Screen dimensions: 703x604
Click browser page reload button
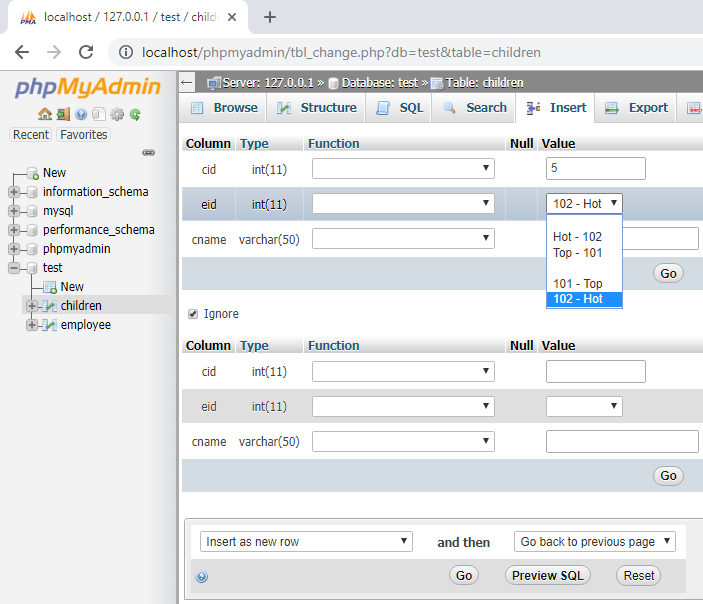click(x=86, y=52)
